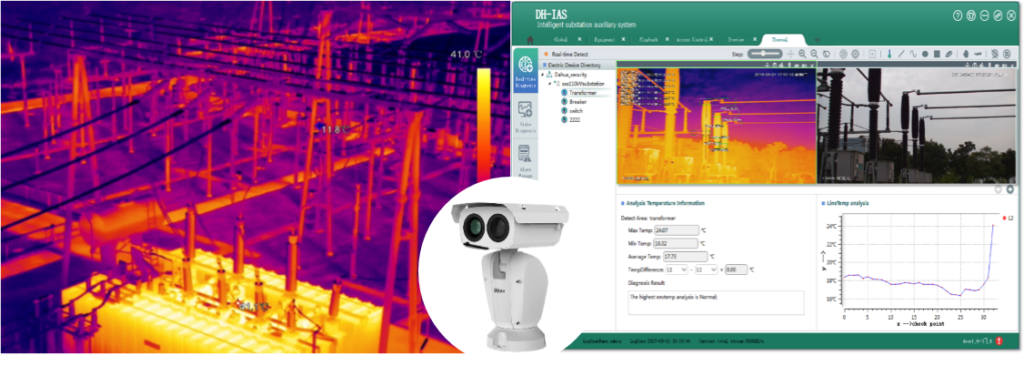
Task: Select the filled rectangle area tool
Action: (x=937, y=54)
